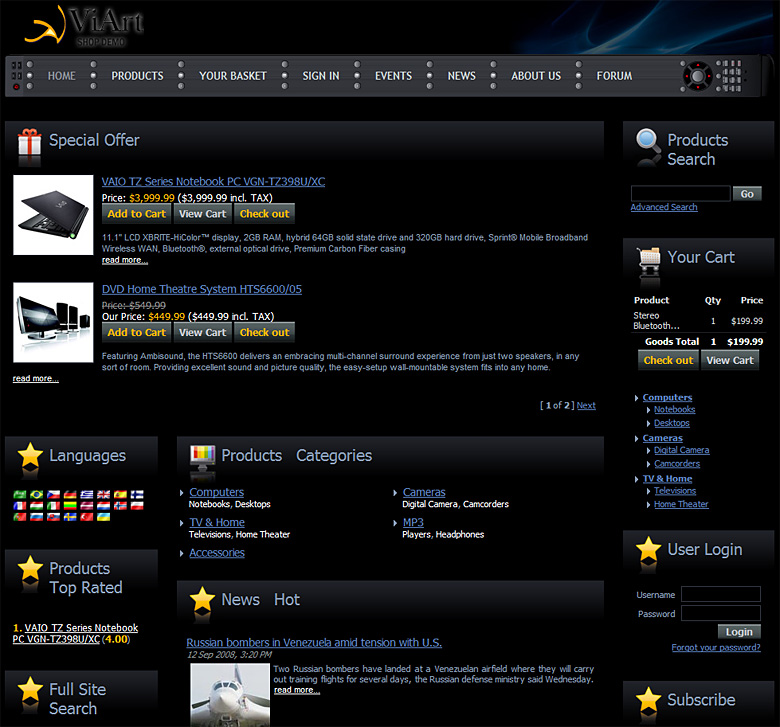Click the Login button

(739, 631)
